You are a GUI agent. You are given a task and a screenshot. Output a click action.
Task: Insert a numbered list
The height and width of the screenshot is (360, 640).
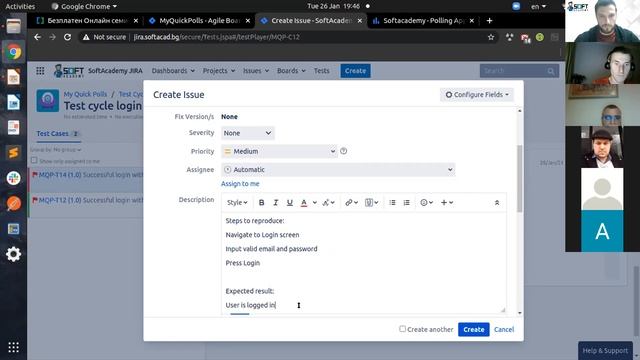tap(407, 202)
